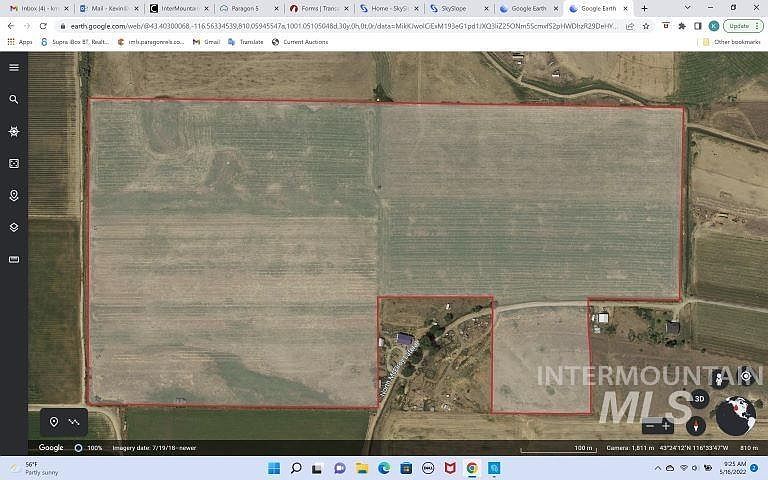This screenshot has width=768, height=480.
Task: Open the Apps bookmark shortcut
Action: [x=20, y=42]
